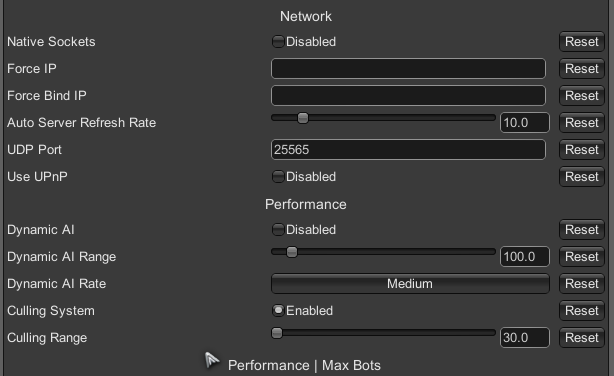Screen dimensions: 614x376
Task: Open the Dynamic AI Rate Medium selector
Action: 410,284
